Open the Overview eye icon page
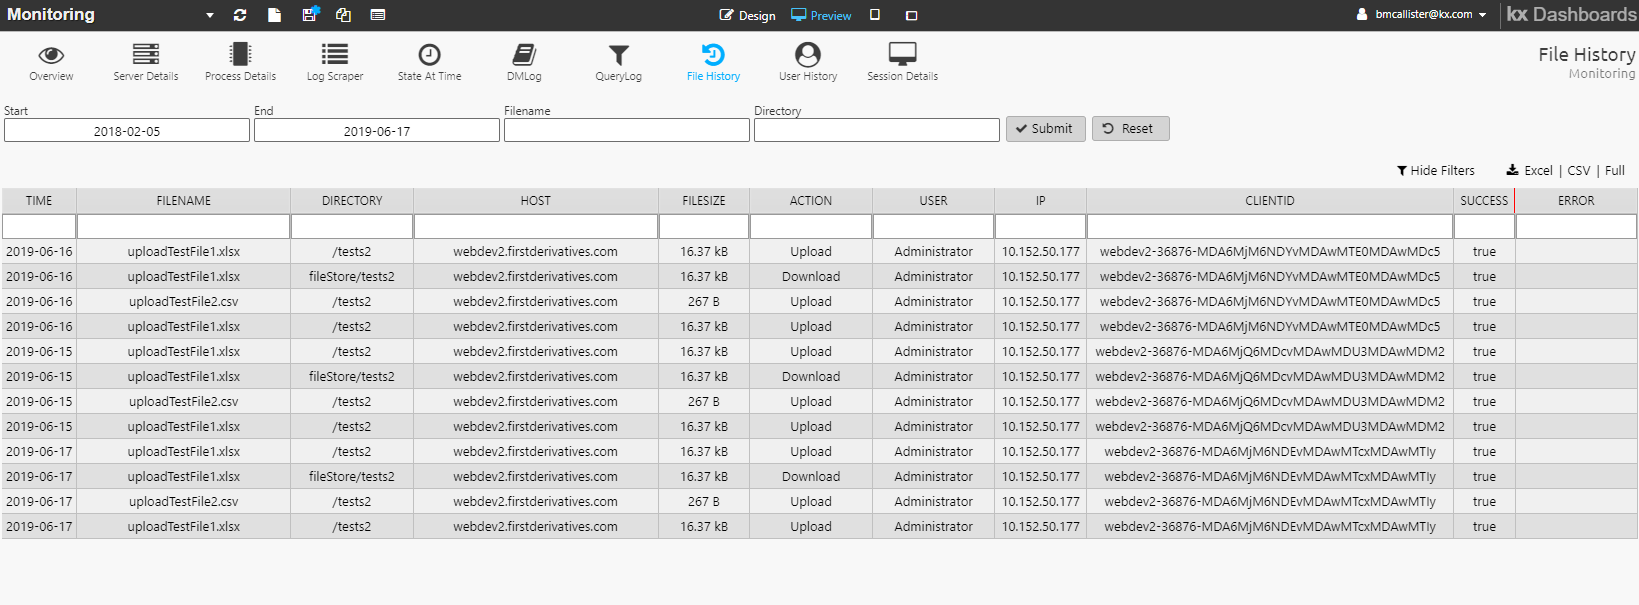The height and width of the screenshot is (605, 1639). point(51,62)
